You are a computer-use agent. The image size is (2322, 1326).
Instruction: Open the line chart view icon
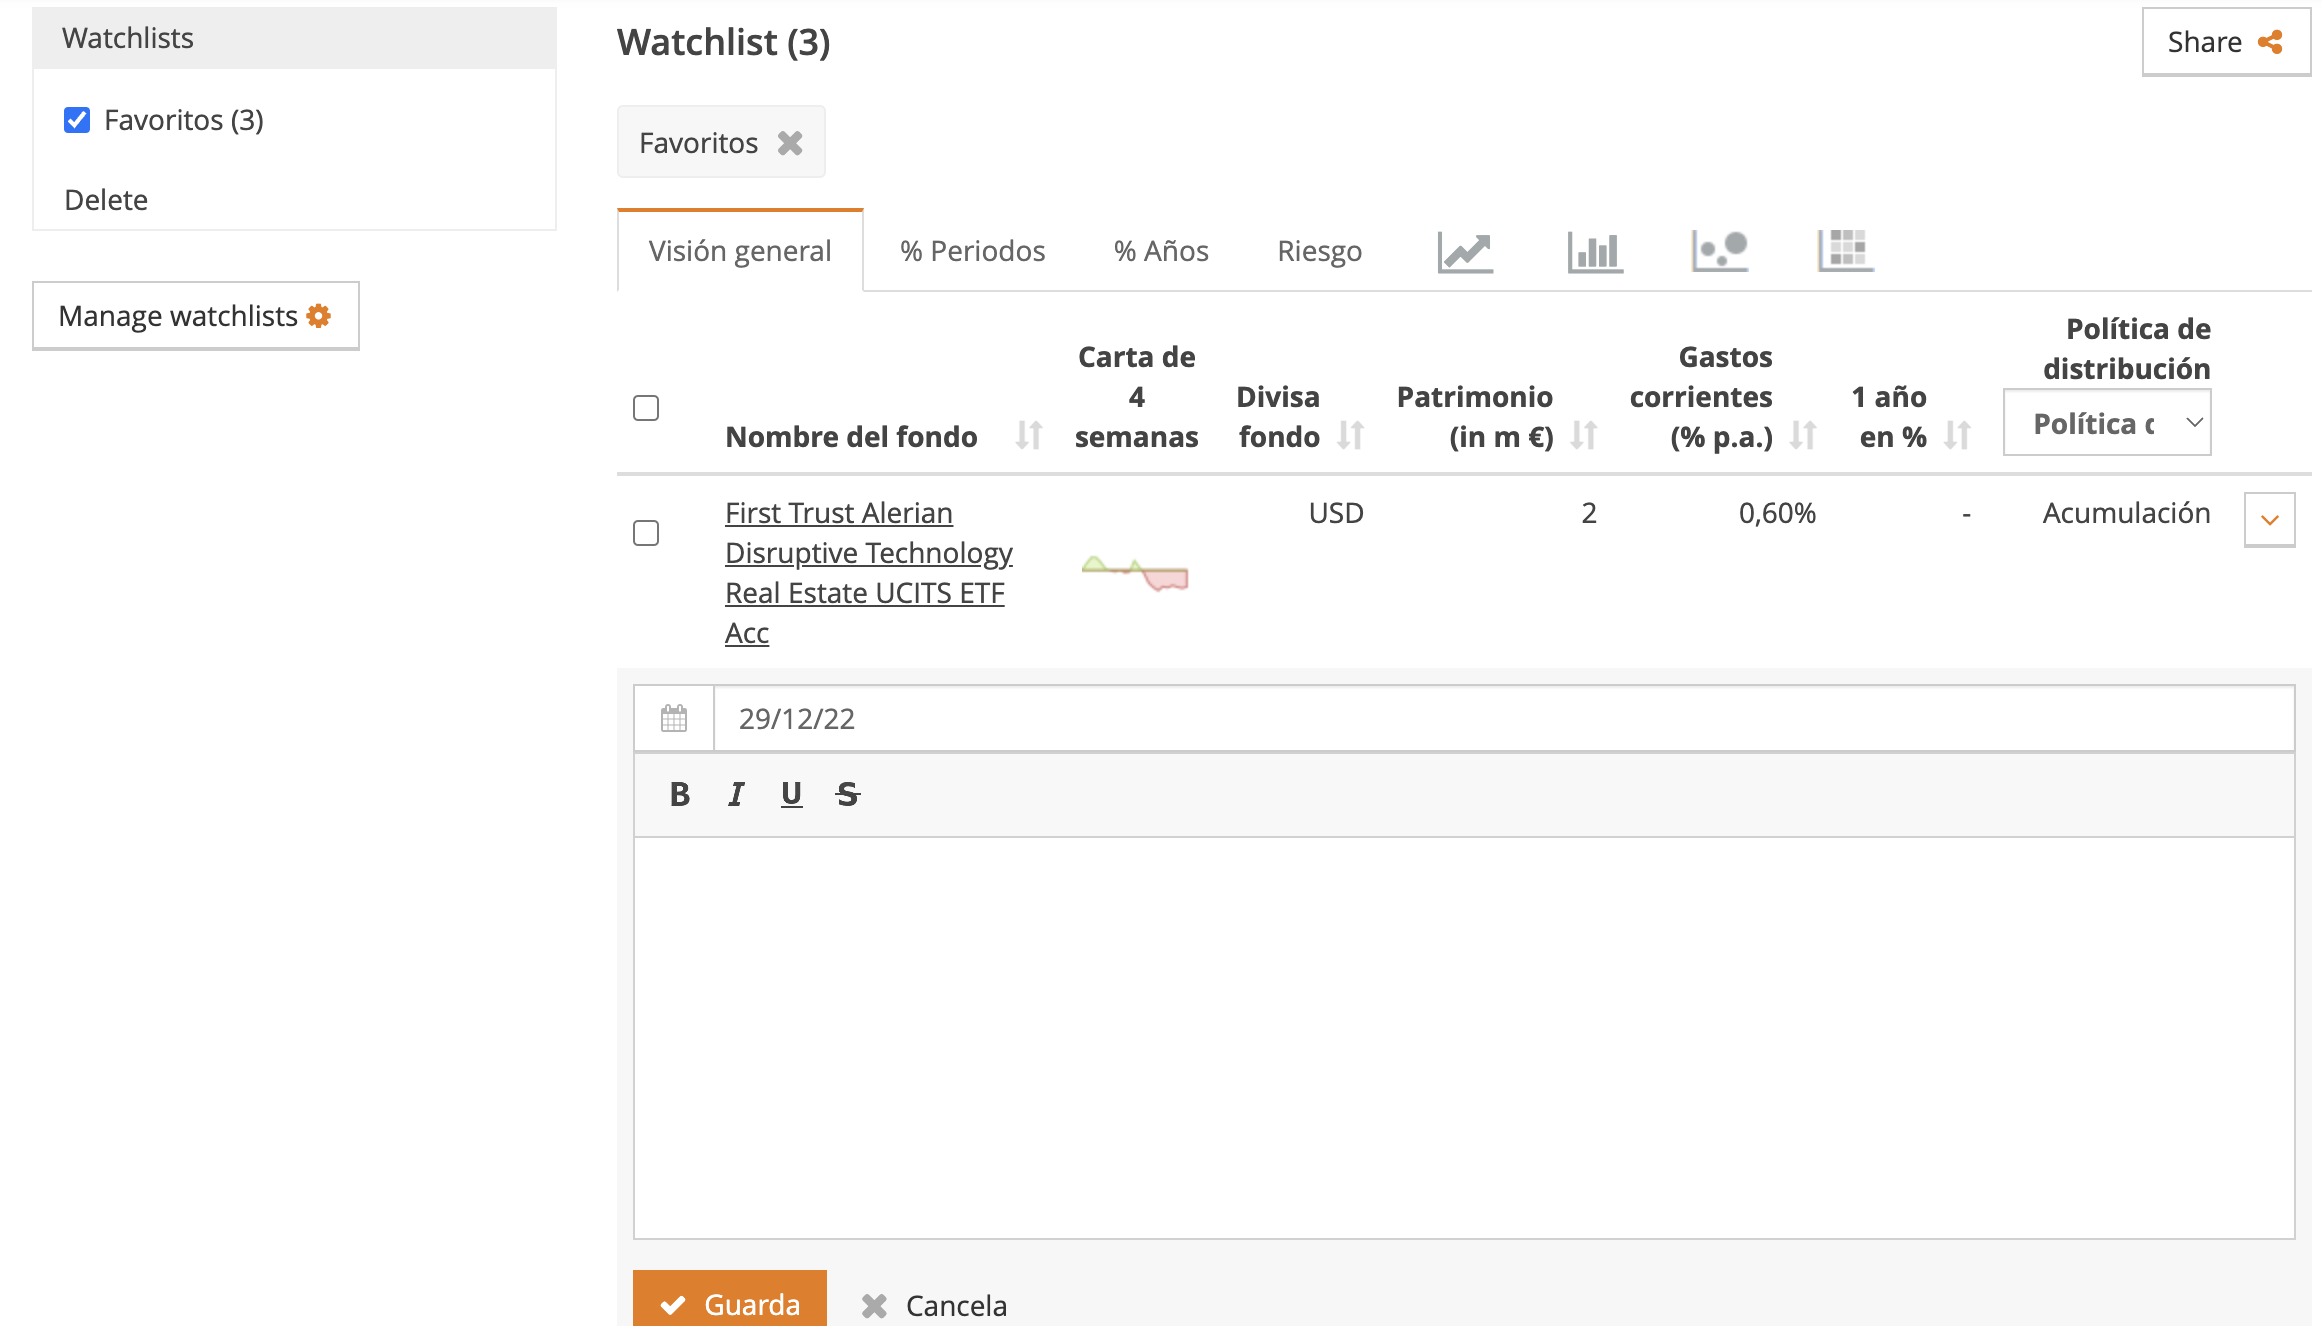[x=1465, y=251]
